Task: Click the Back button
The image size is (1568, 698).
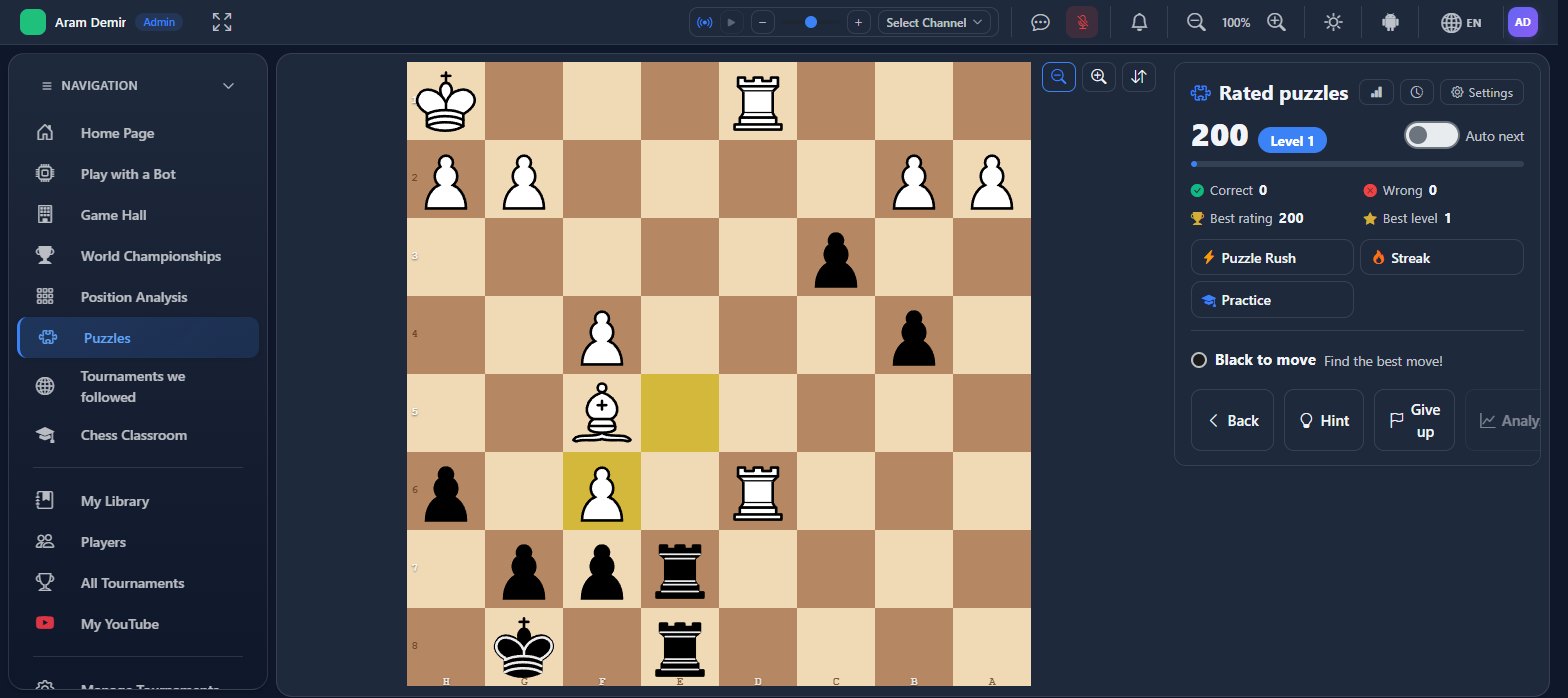Action: pyautogui.click(x=1232, y=420)
